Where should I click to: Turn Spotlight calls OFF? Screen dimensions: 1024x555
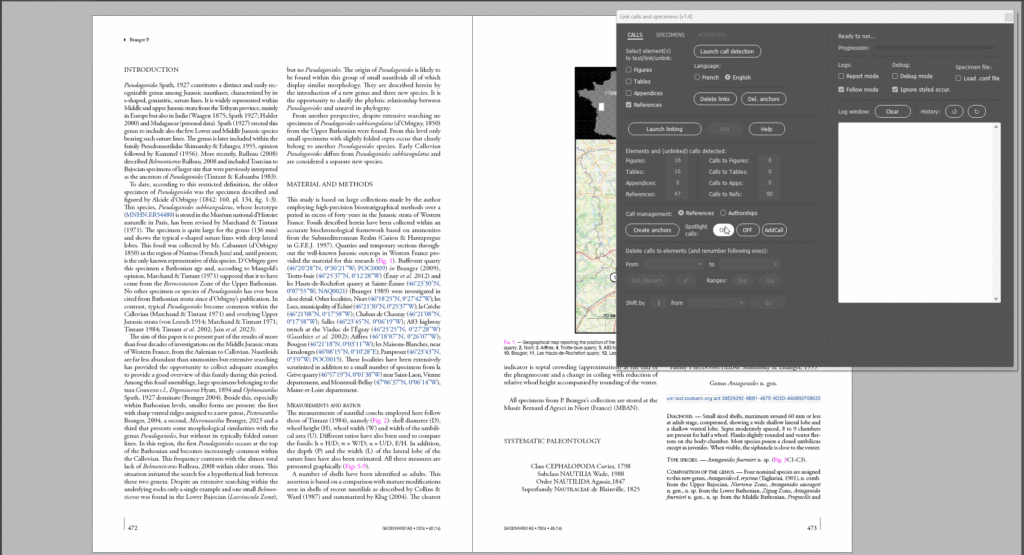(x=747, y=230)
